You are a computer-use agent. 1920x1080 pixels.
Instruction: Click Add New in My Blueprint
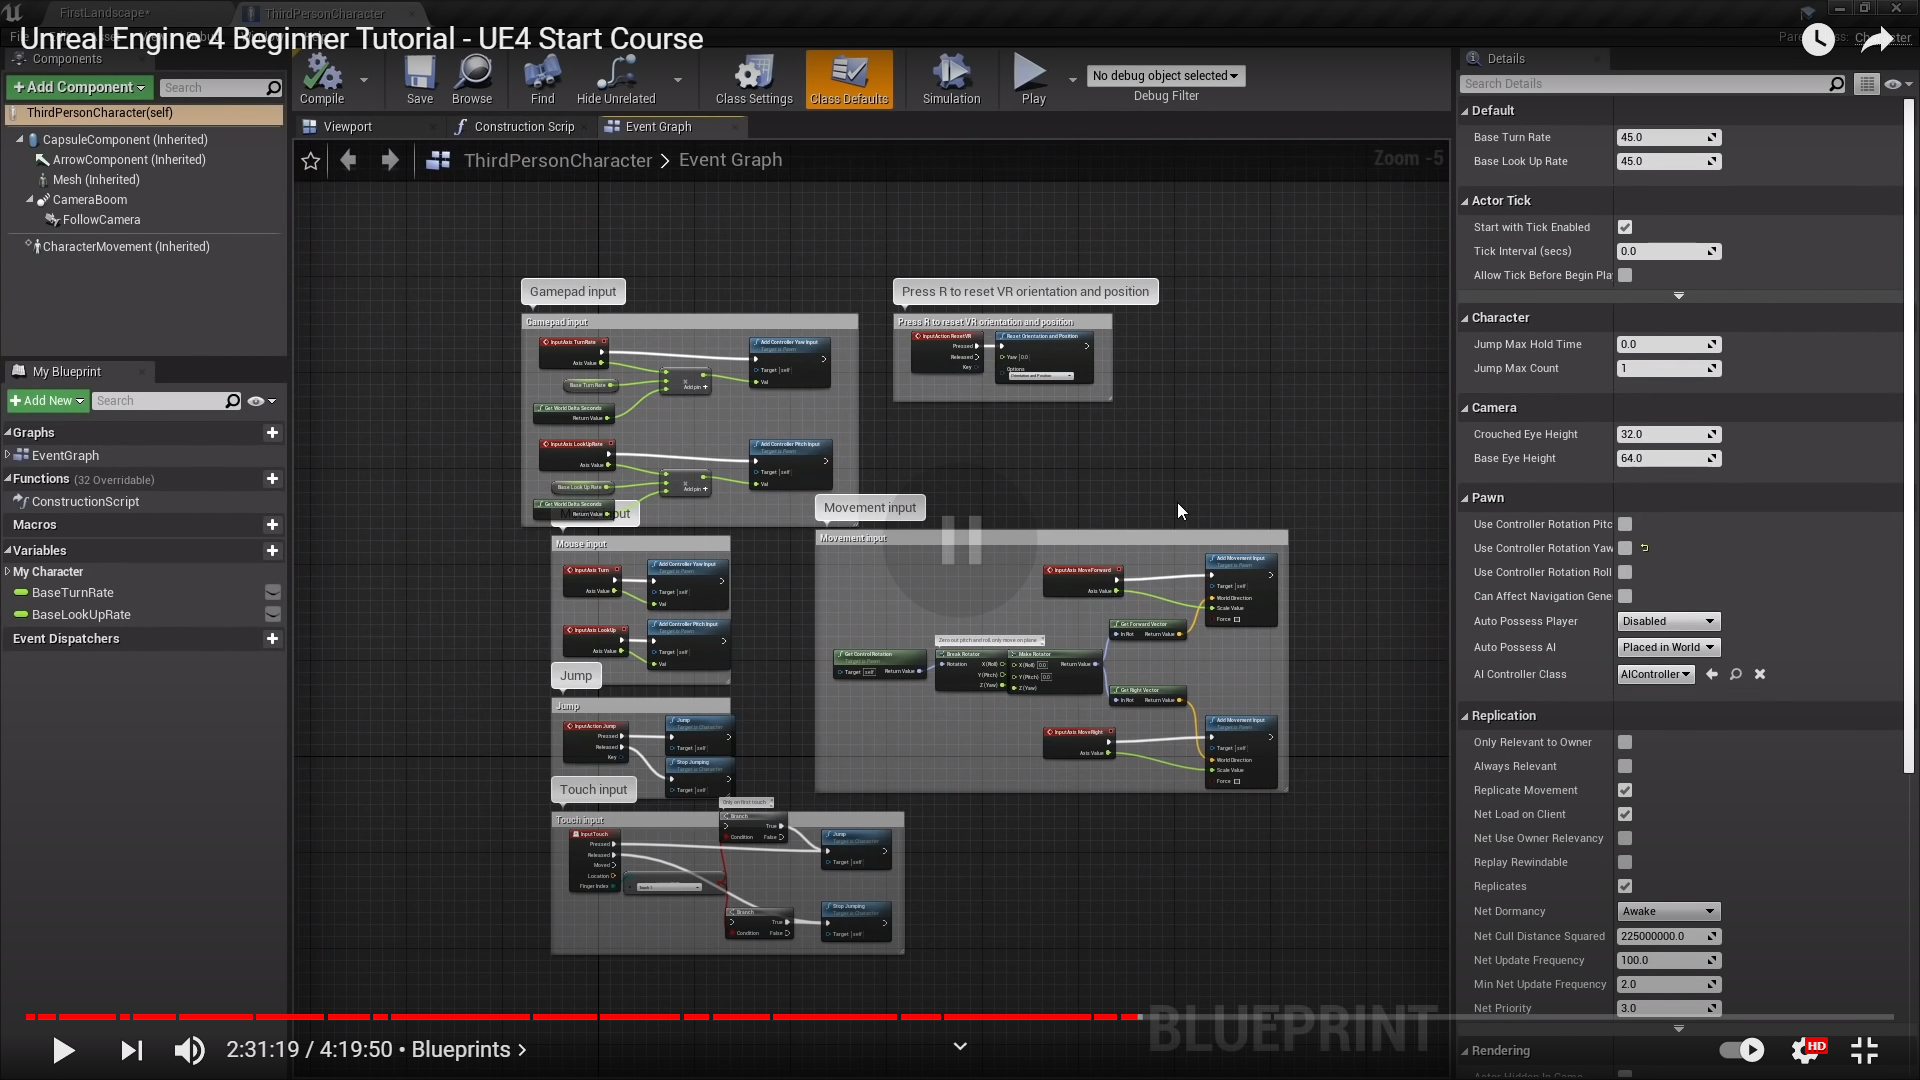point(47,401)
